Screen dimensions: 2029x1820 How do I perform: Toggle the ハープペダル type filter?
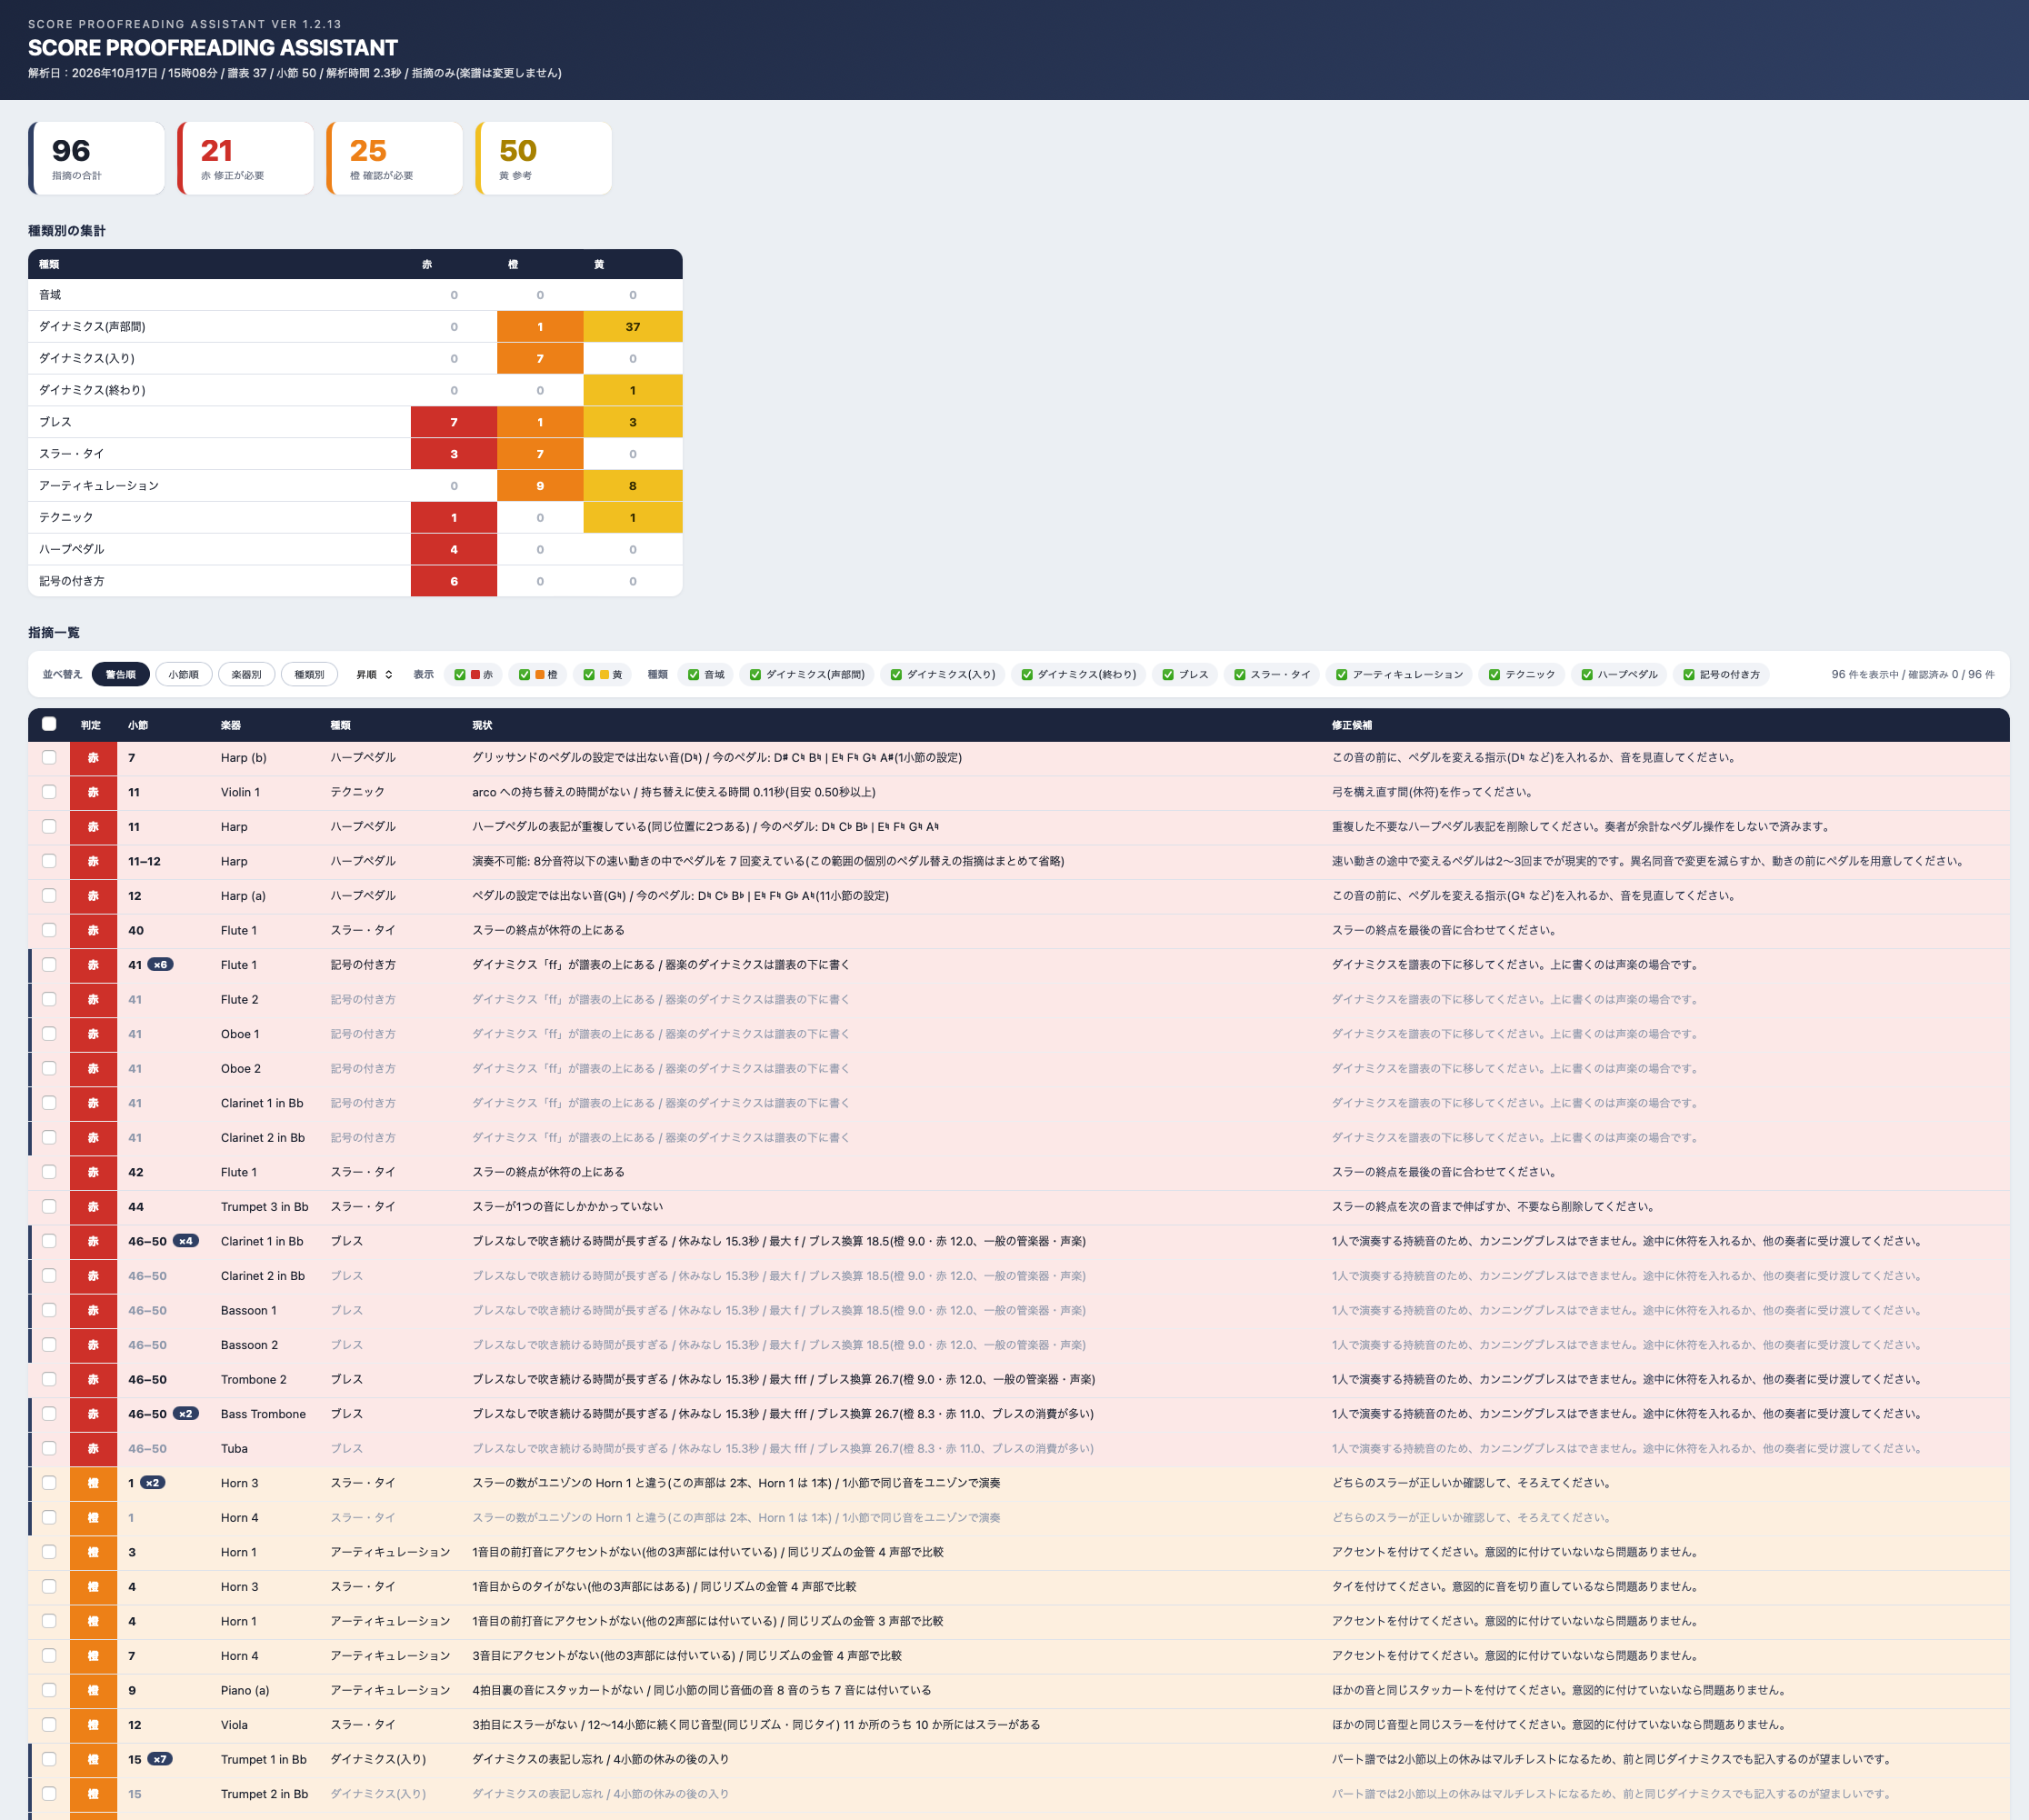[1587, 674]
